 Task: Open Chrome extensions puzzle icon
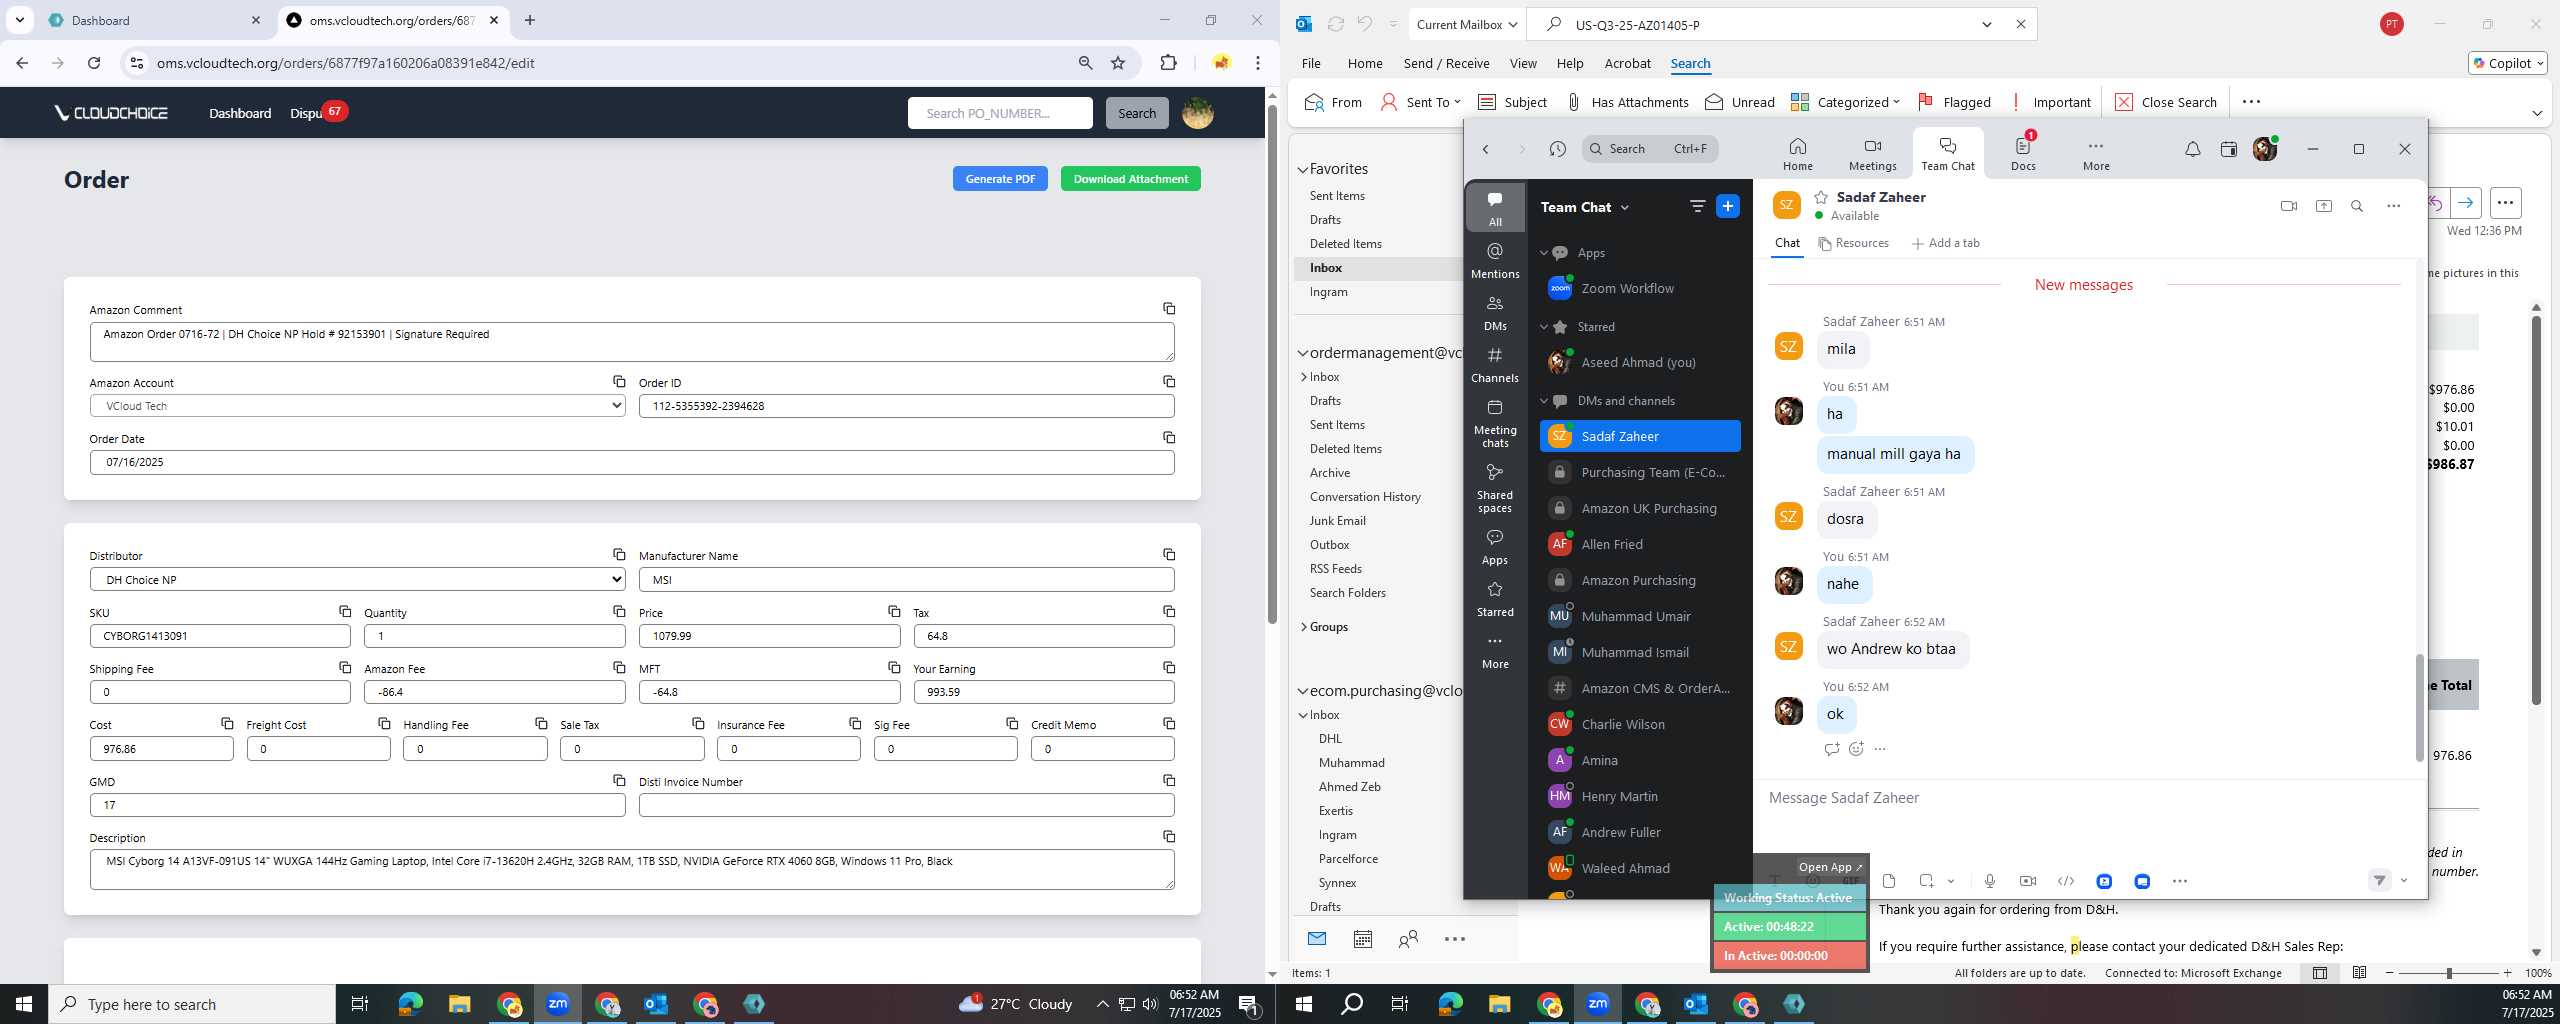point(1168,63)
